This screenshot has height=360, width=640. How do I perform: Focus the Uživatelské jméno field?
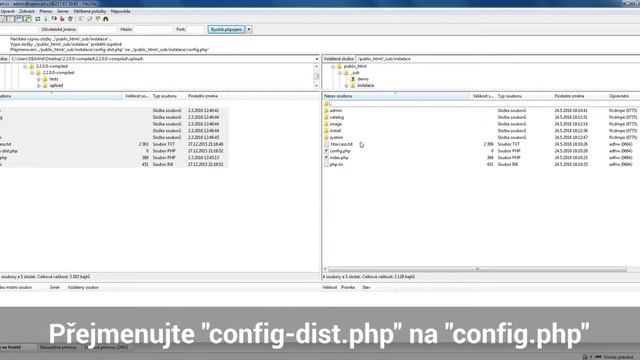click(97, 29)
